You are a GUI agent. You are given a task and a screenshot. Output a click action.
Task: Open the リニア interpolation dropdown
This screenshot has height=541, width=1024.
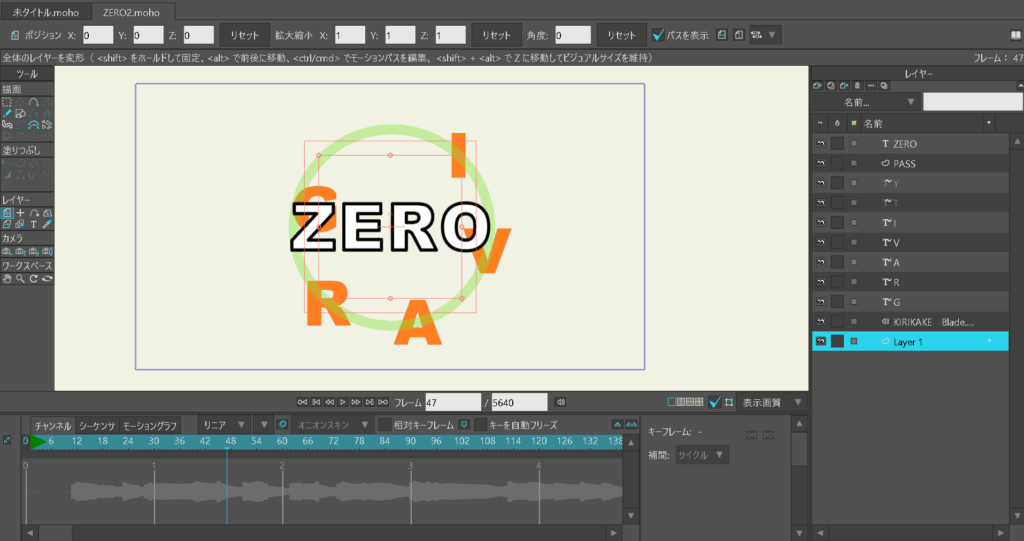click(223, 425)
